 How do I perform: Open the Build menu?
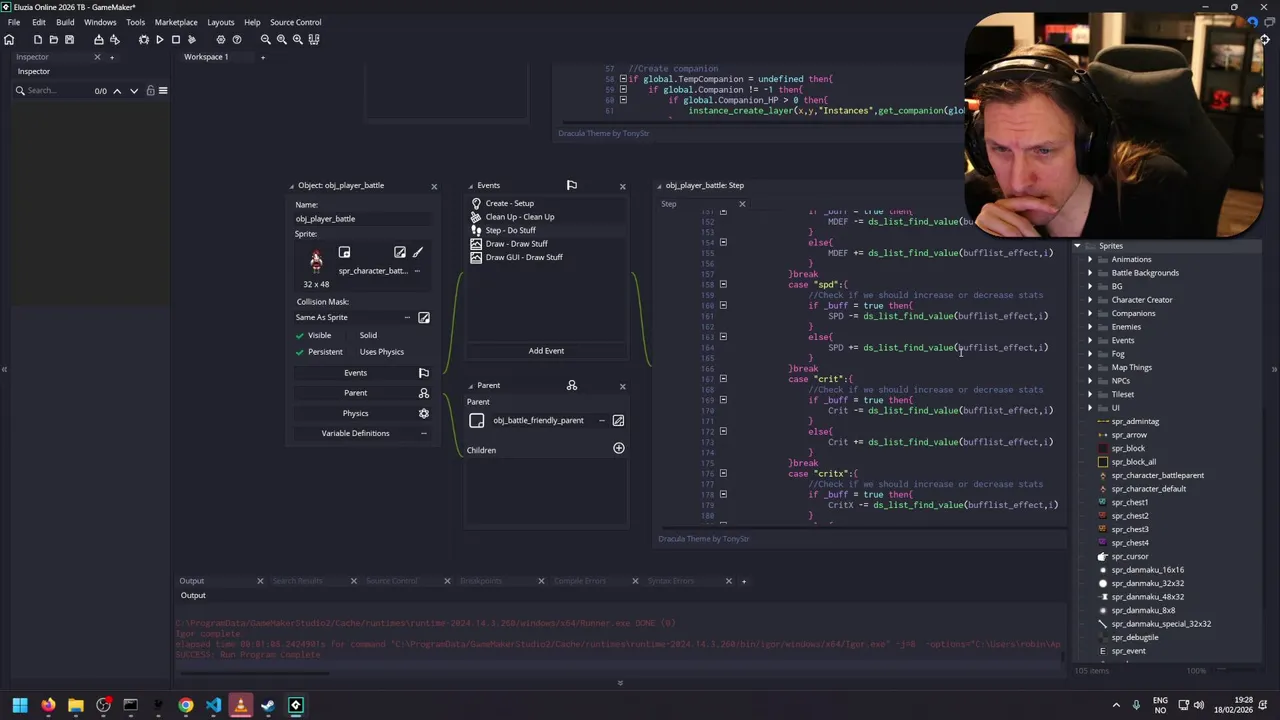(x=65, y=22)
